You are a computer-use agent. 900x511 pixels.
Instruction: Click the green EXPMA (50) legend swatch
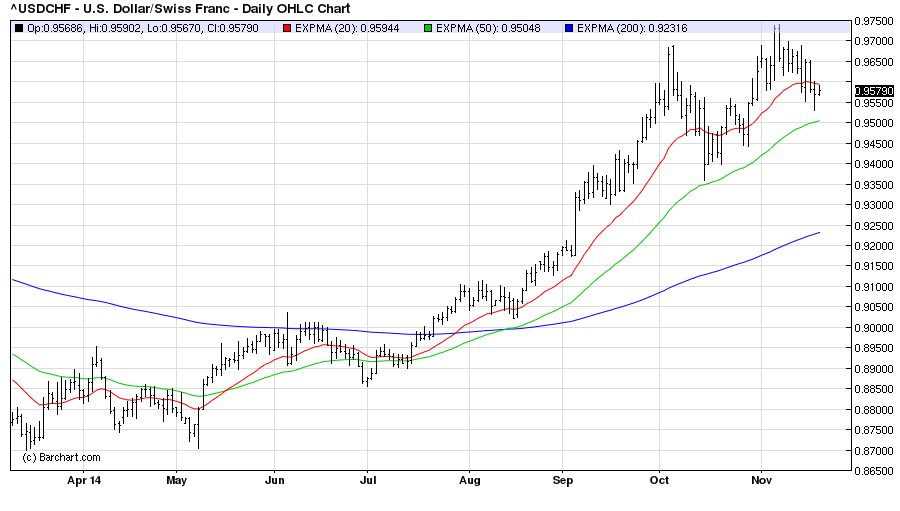[427, 27]
